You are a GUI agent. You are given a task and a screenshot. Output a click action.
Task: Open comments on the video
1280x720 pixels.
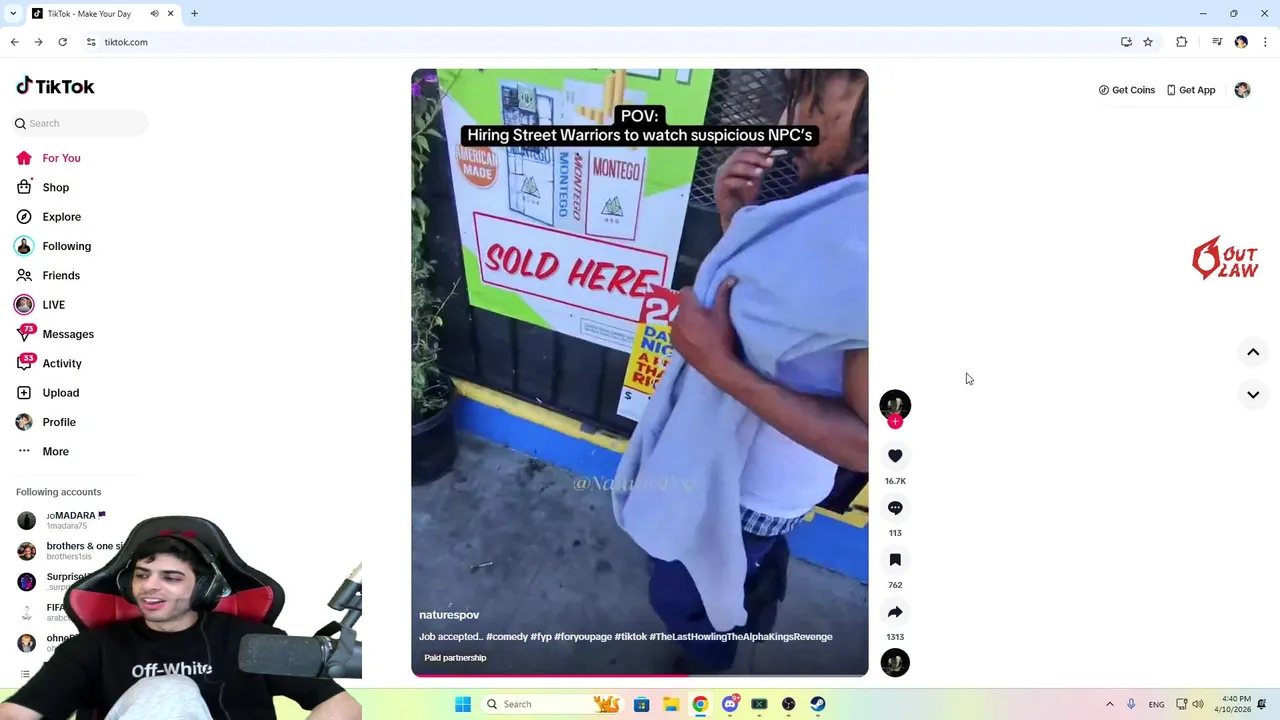coord(895,508)
